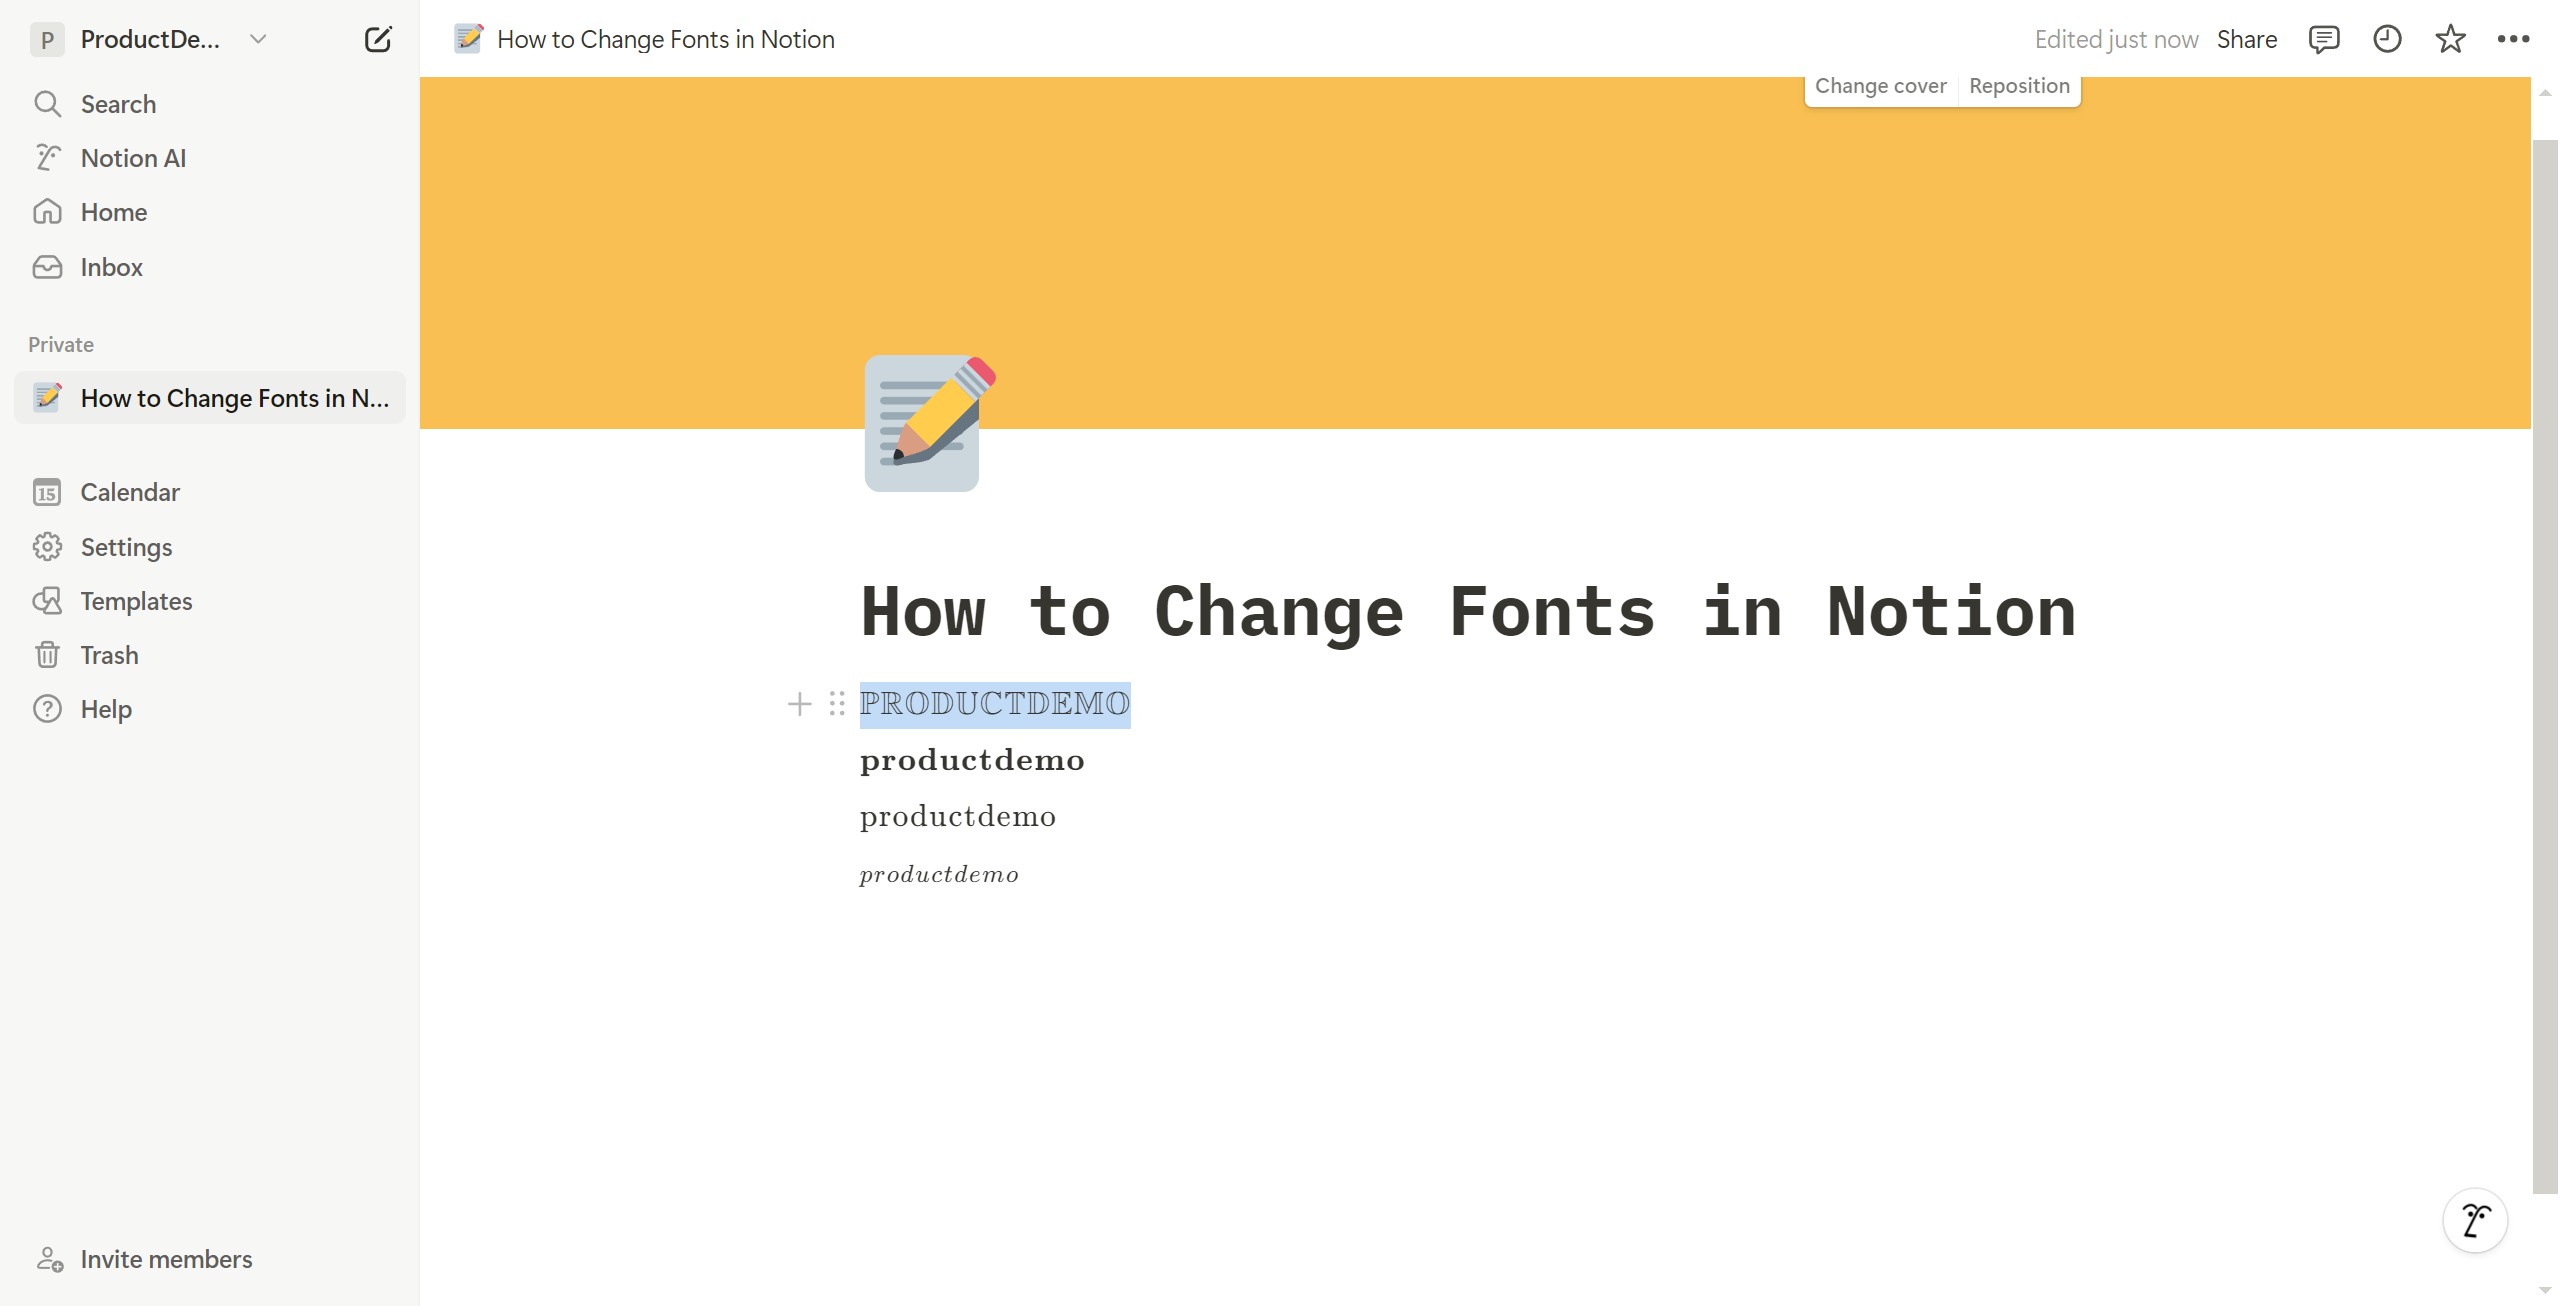This screenshot has width=2561, height=1306.
Task: Click the scrollbar down arrow
Action: [x=2545, y=1291]
